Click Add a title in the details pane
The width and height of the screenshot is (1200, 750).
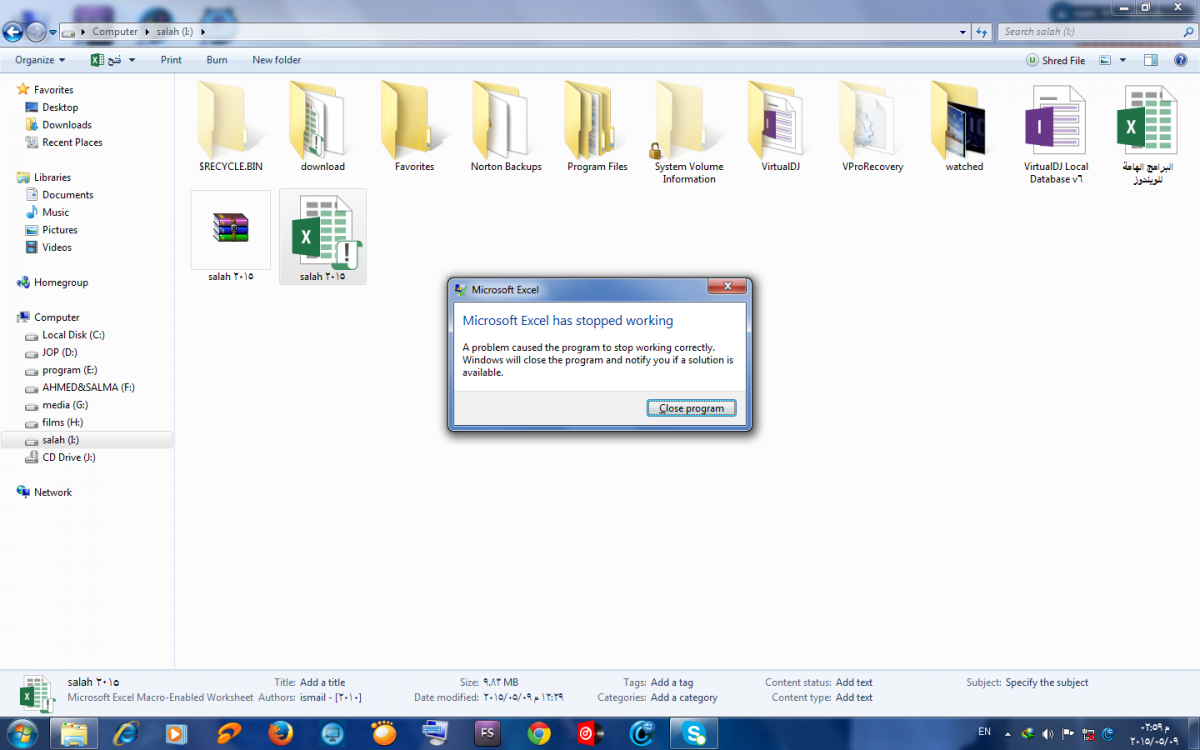pos(322,682)
